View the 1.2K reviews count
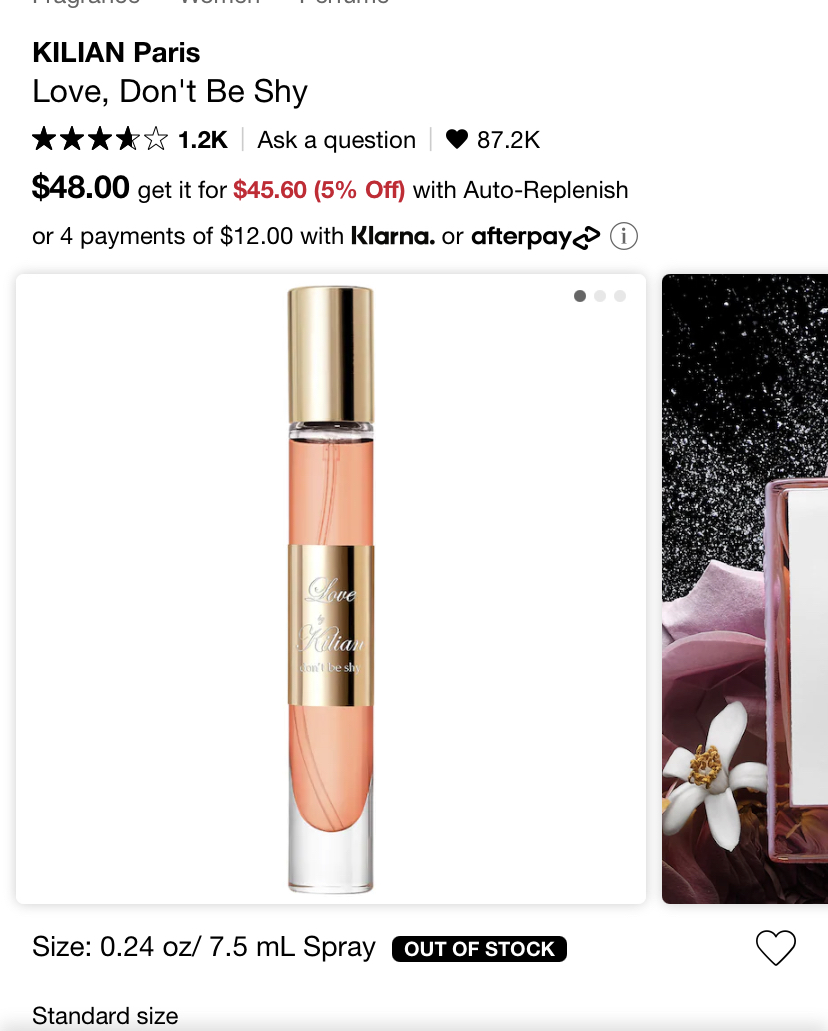This screenshot has width=828, height=1031. [203, 140]
